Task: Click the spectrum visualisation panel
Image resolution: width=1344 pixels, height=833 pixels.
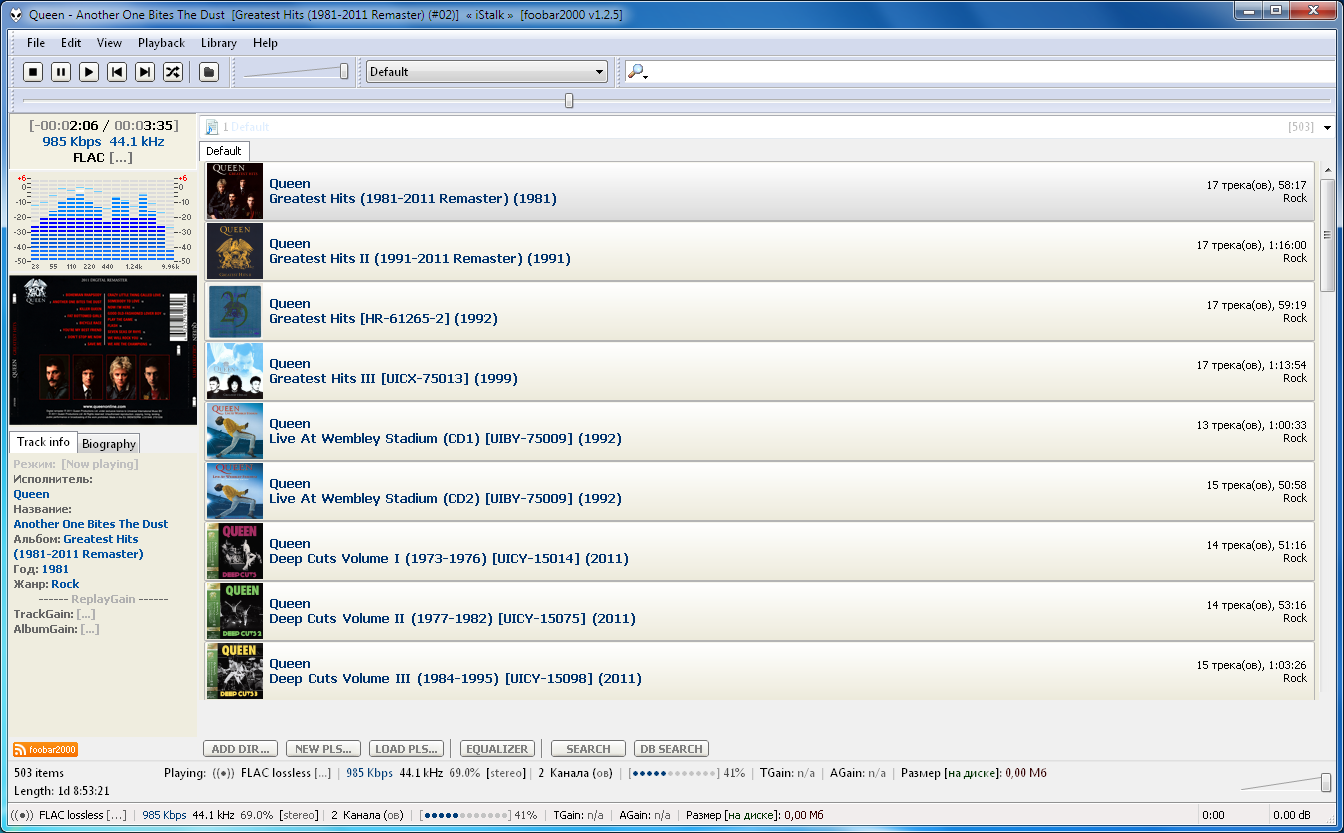Action: tap(103, 222)
